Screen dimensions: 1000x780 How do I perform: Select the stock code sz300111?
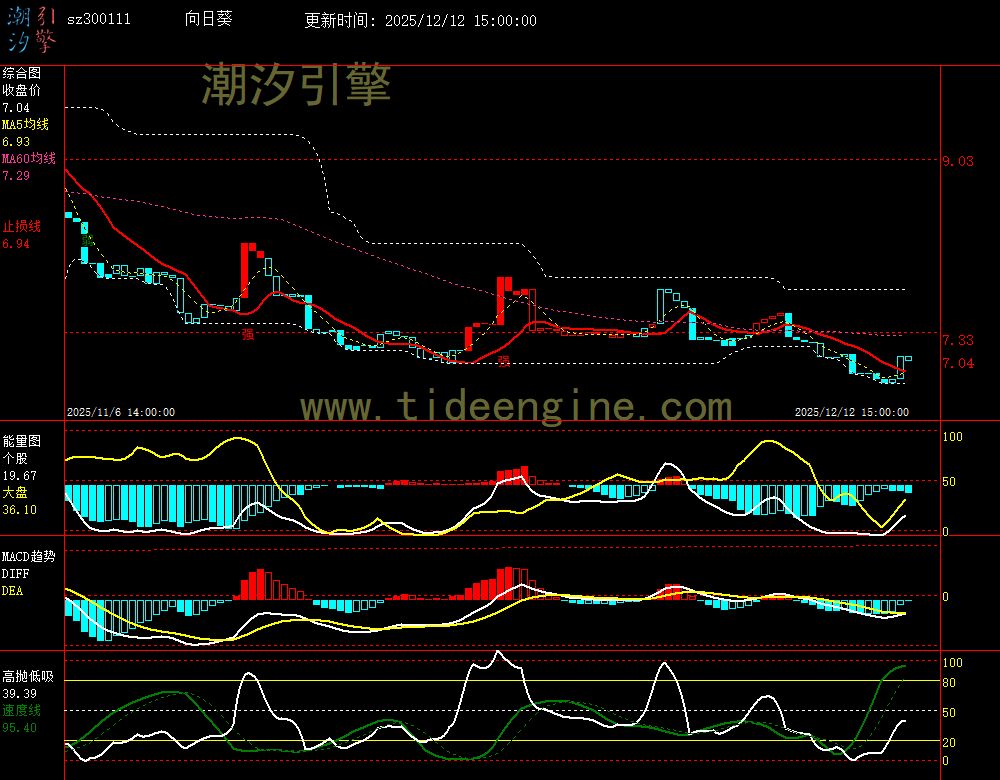tap(98, 20)
